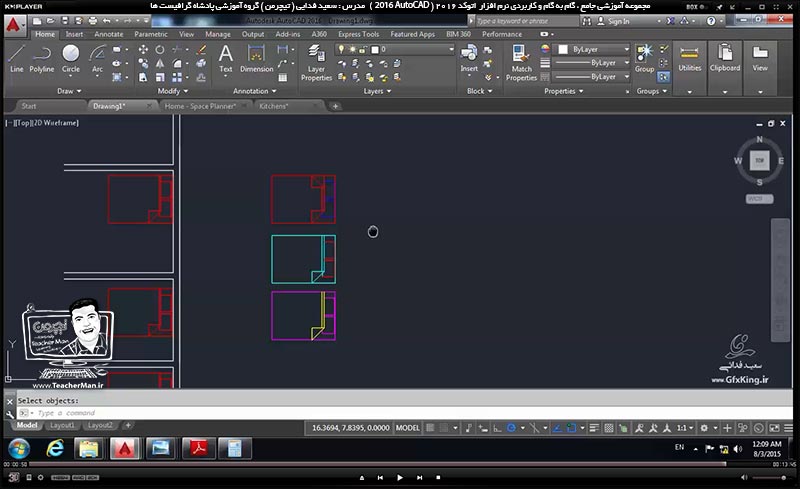Image resolution: width=800 pixels, height=489 pixels.
Task: Expand the Annotation panel
Action: point(254,91)
